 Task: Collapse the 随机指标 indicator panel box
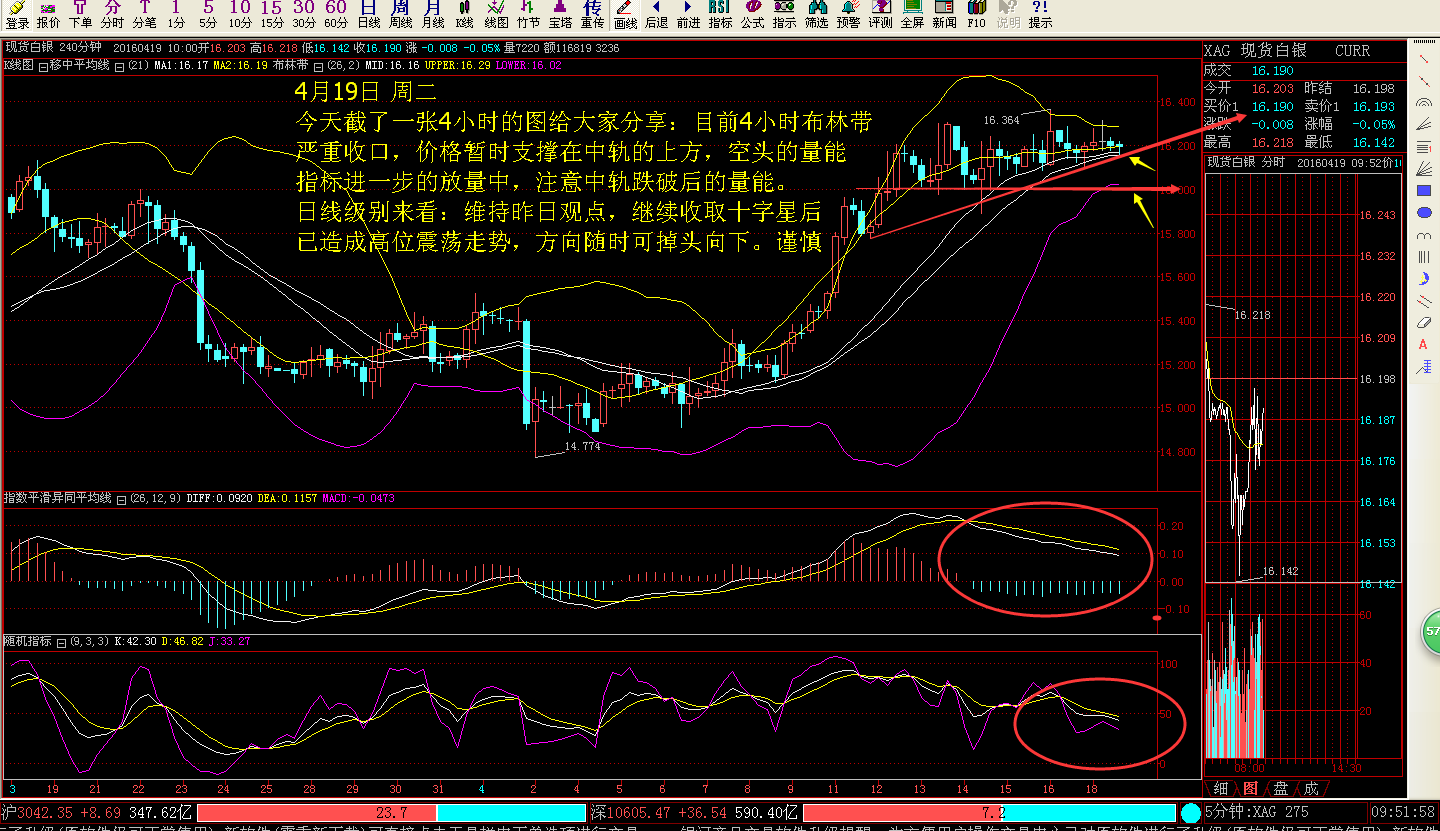click(x=61, y=641)
